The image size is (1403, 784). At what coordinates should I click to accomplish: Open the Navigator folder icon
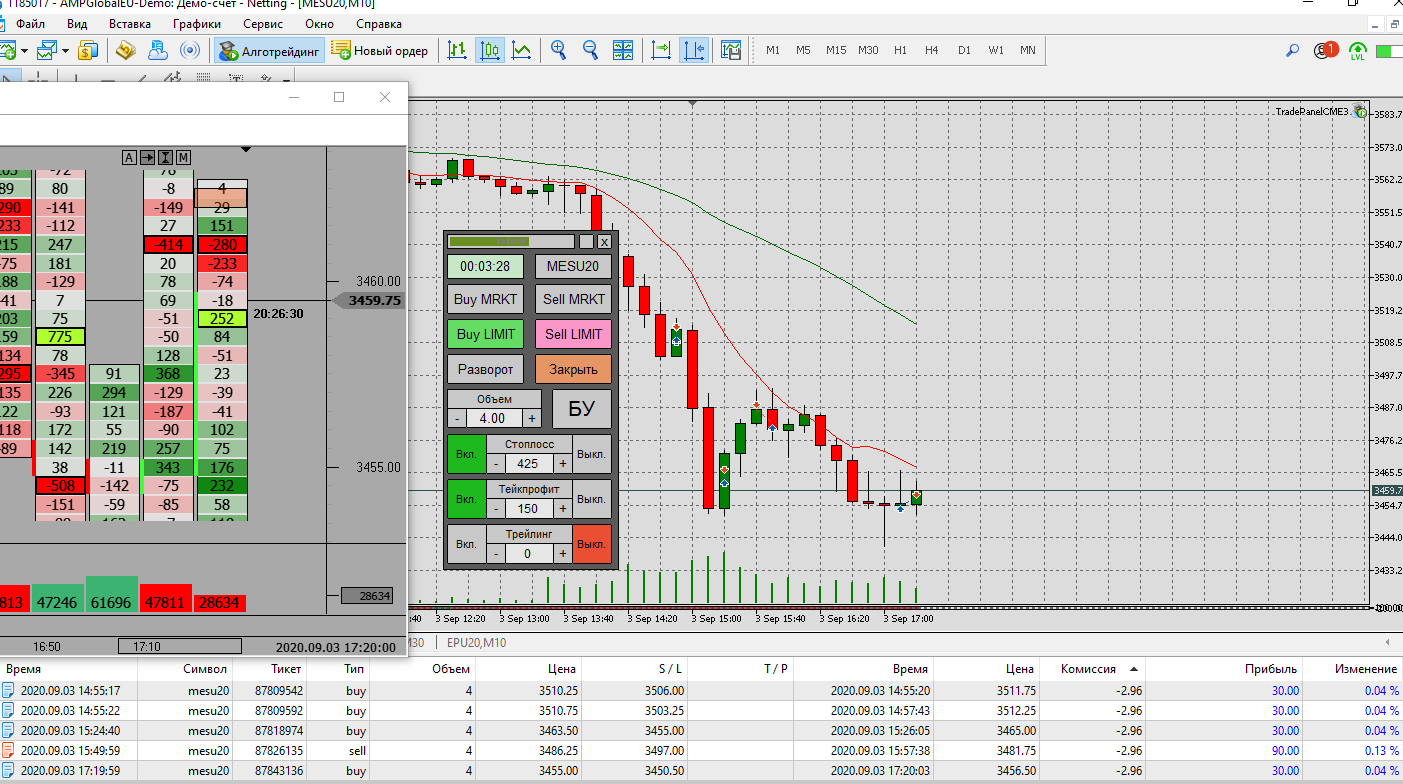126,50
